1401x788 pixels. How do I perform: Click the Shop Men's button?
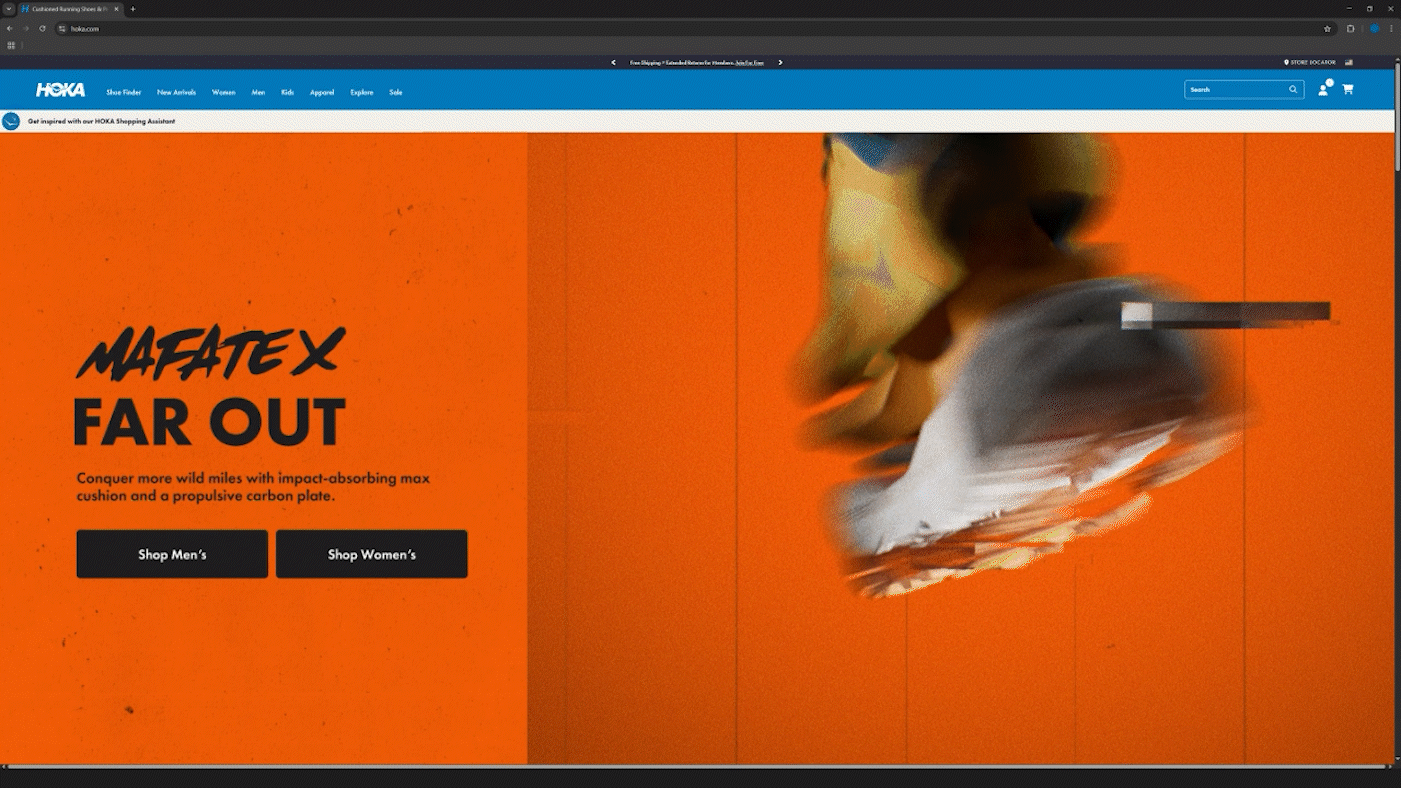coord(172,554)
